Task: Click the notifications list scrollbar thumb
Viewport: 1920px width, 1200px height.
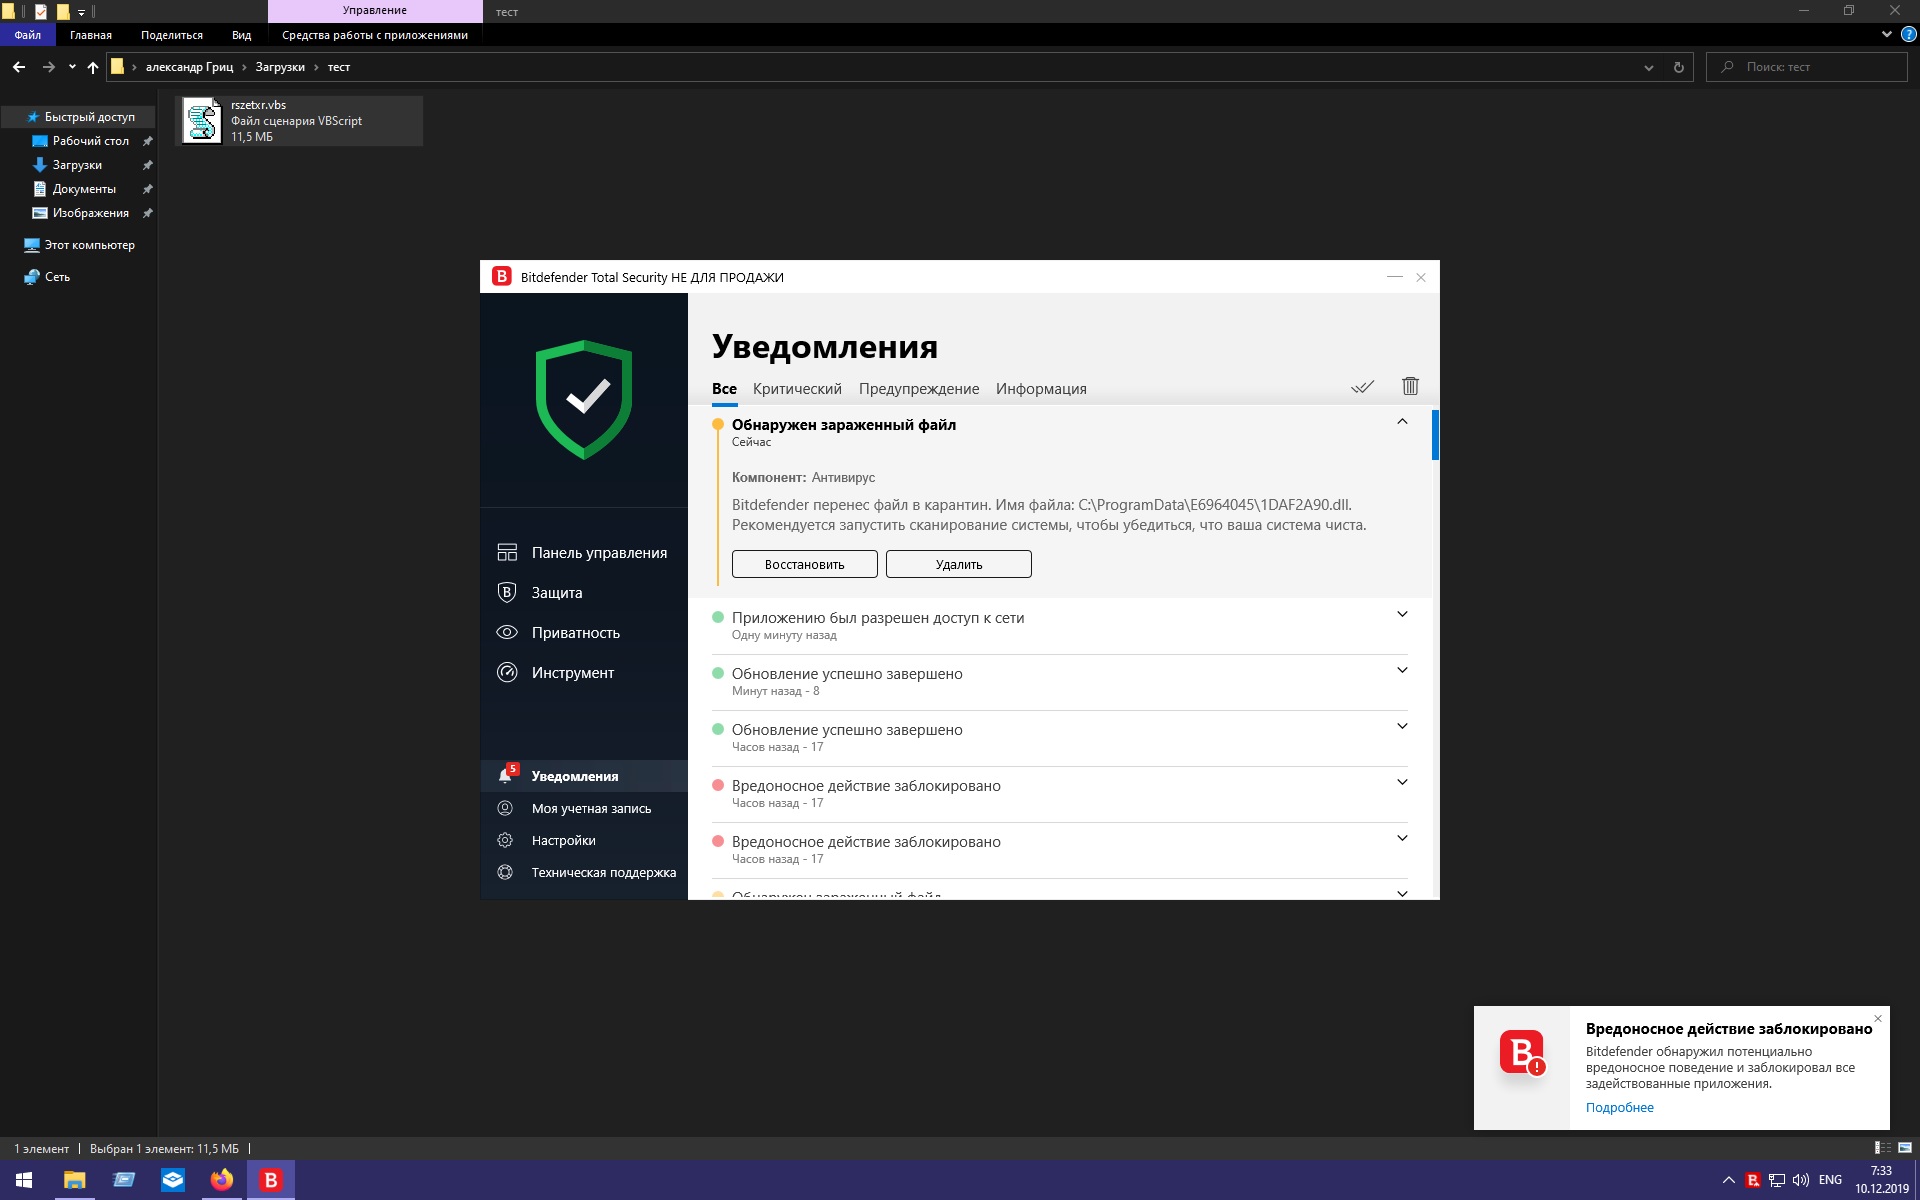Action: (x=1435, y=435)
